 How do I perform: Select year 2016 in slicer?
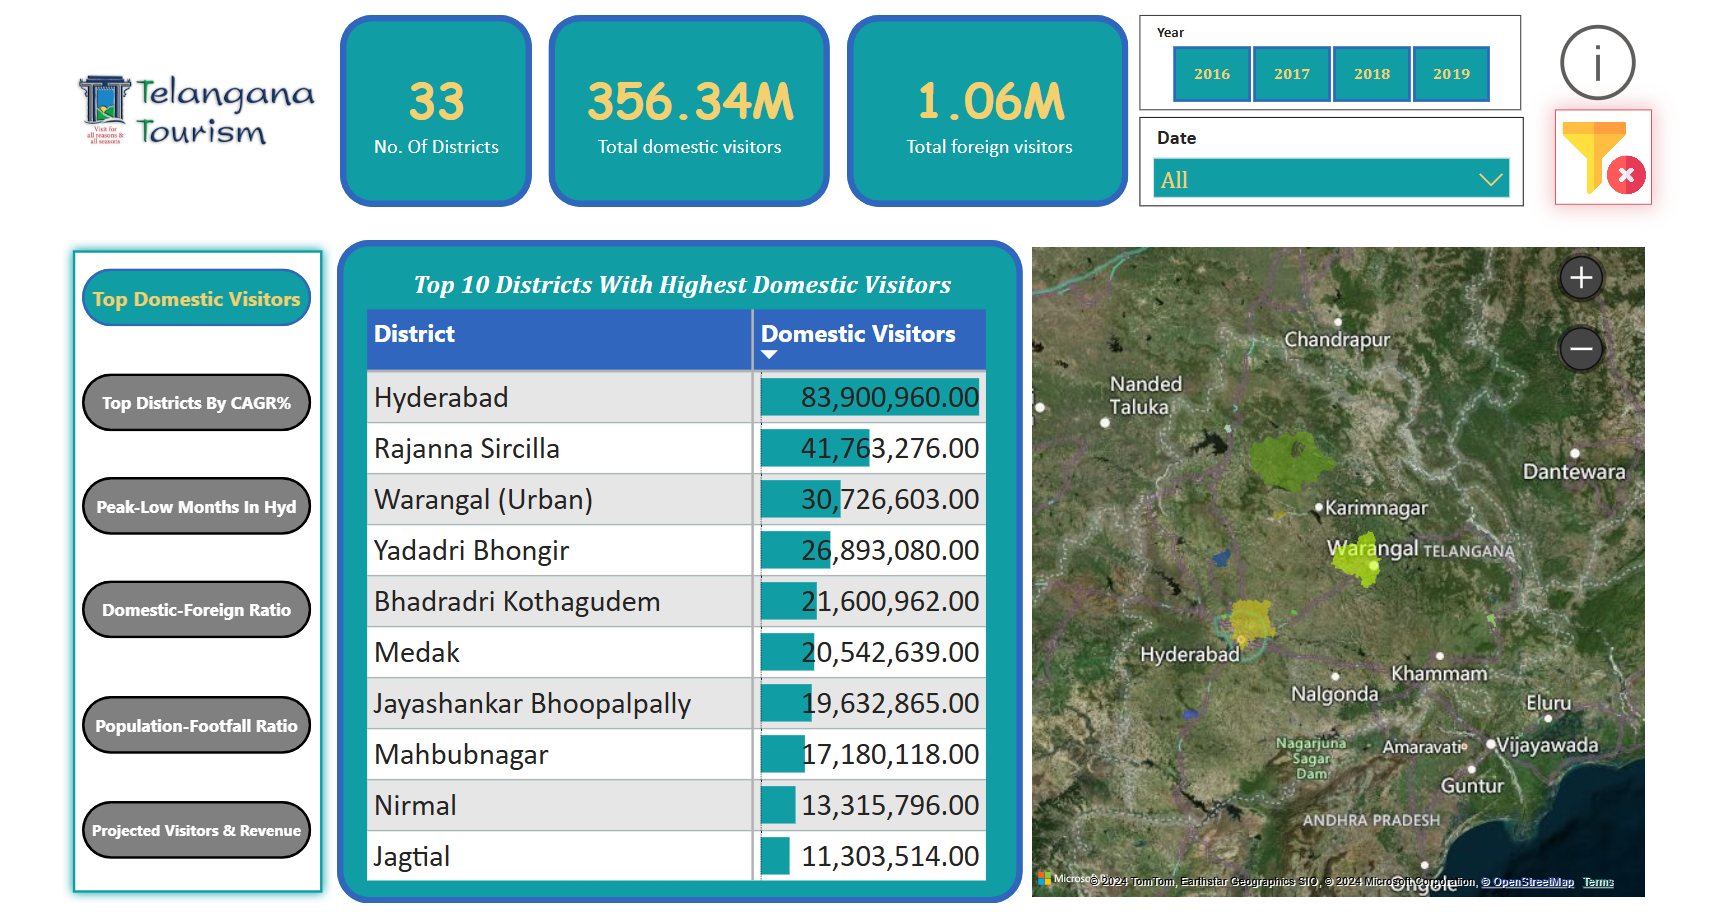(x=1211, y=74)
